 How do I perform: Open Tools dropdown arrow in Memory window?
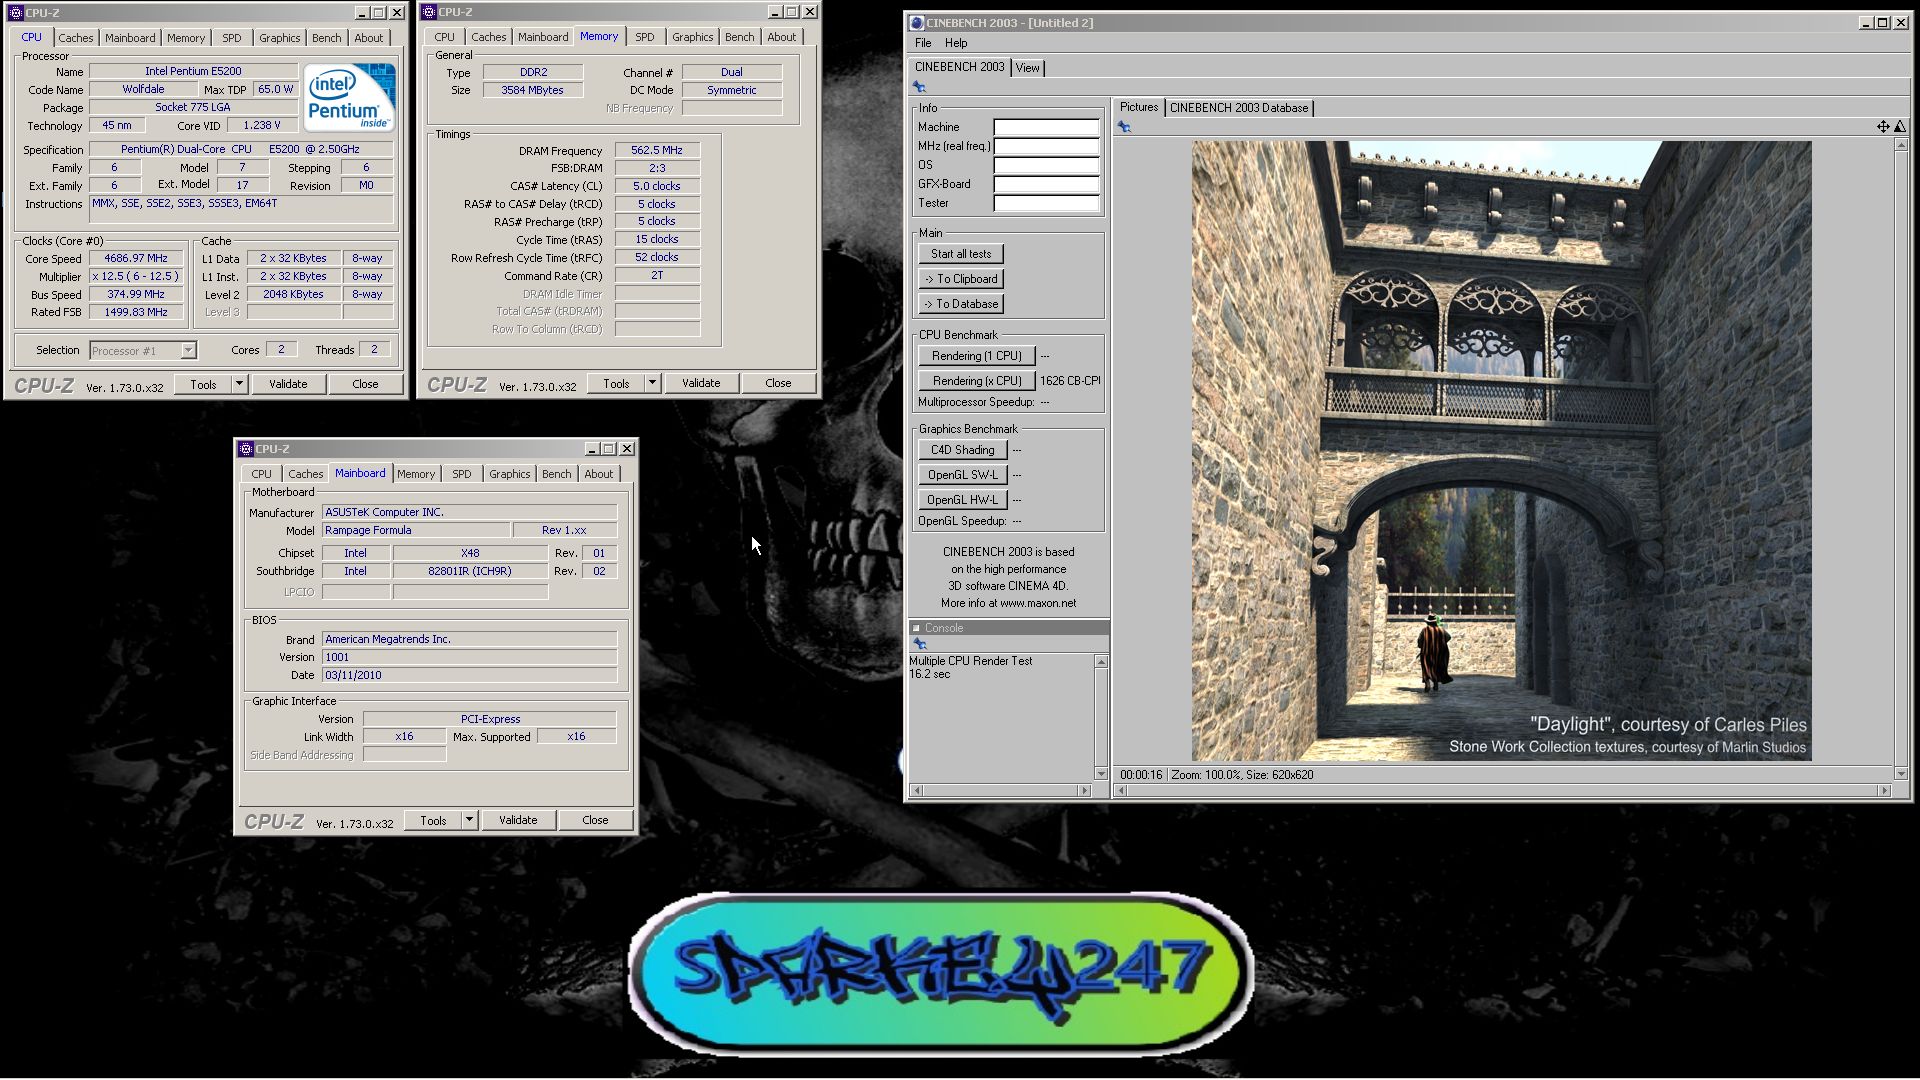[x=652, y=383]
